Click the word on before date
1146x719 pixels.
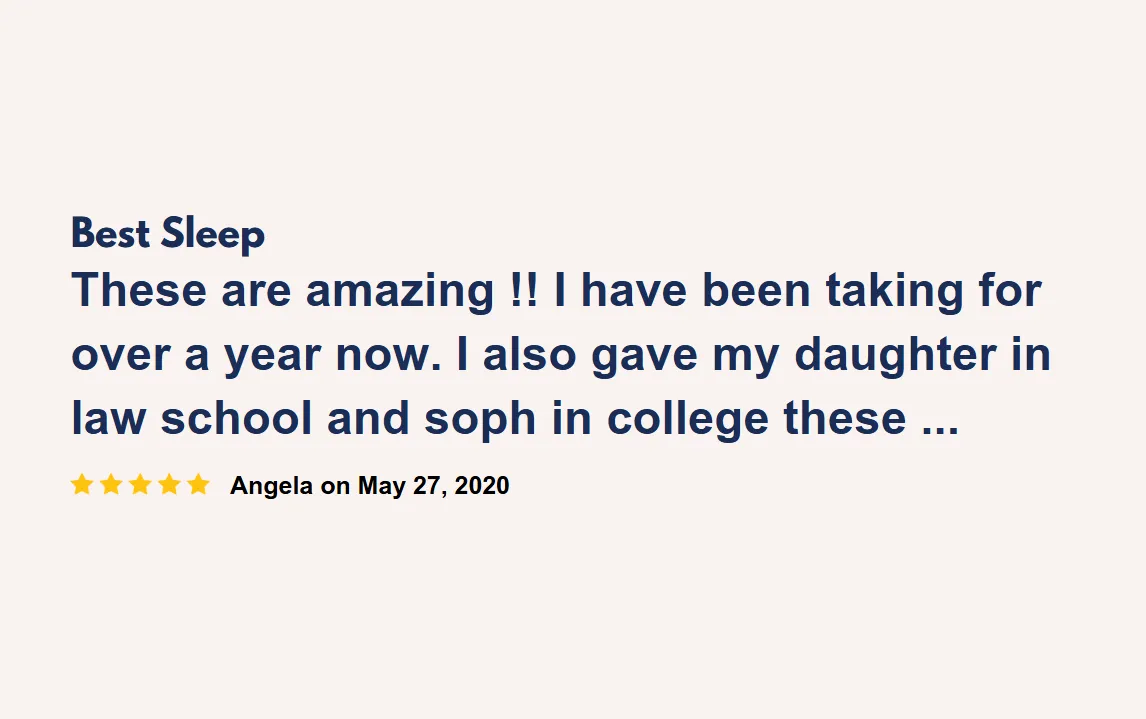335,487
